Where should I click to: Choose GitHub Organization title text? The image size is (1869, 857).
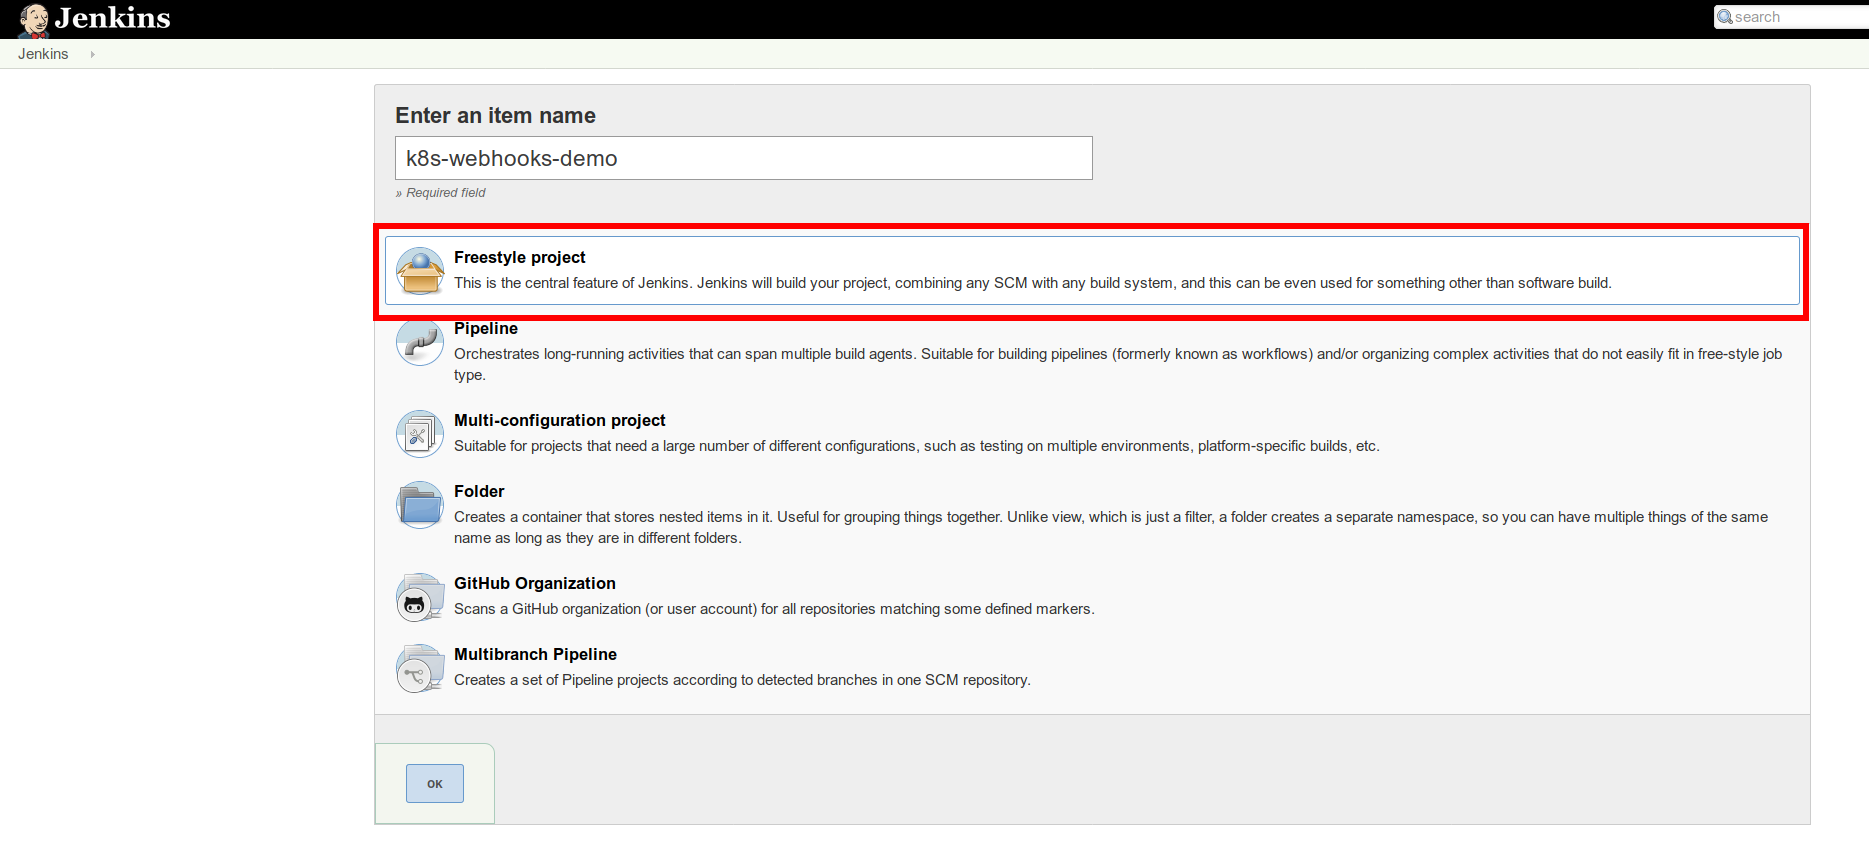534,583
